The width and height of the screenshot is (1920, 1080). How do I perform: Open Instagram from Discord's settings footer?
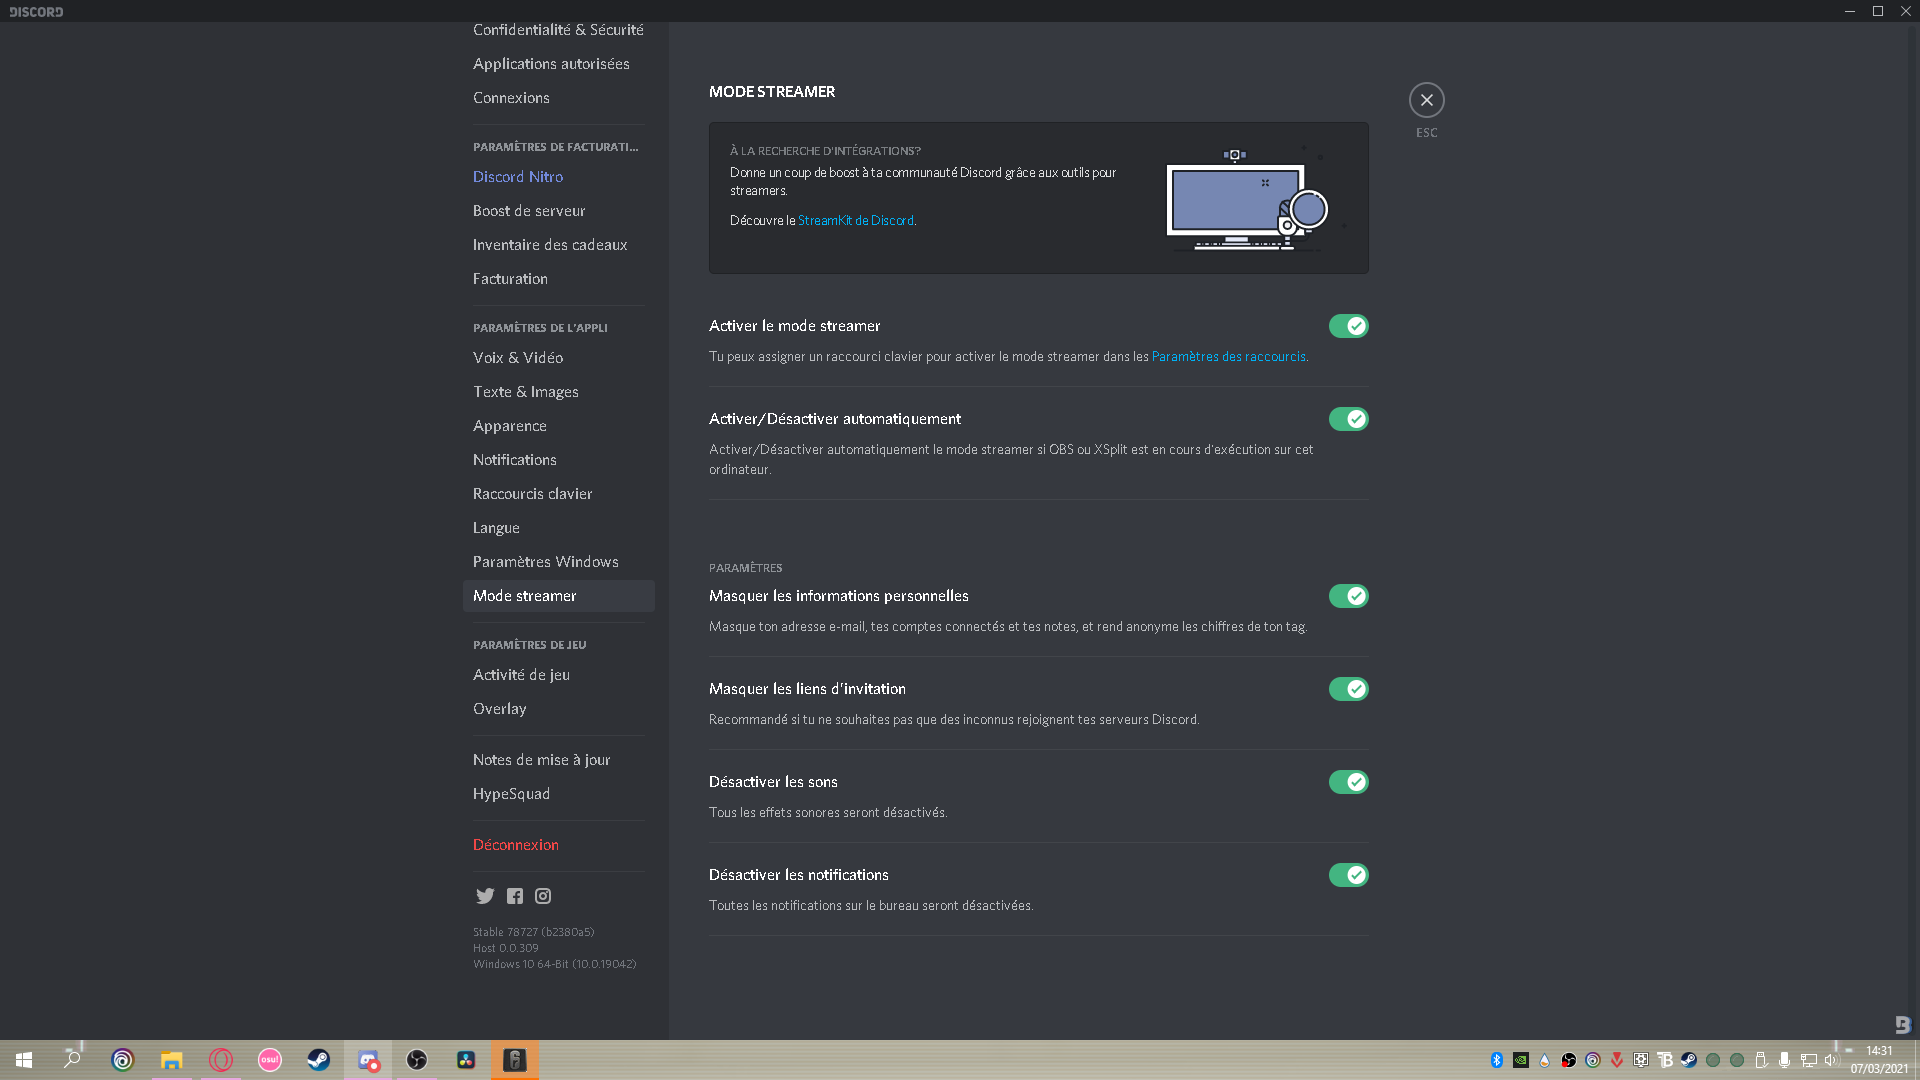542,896
